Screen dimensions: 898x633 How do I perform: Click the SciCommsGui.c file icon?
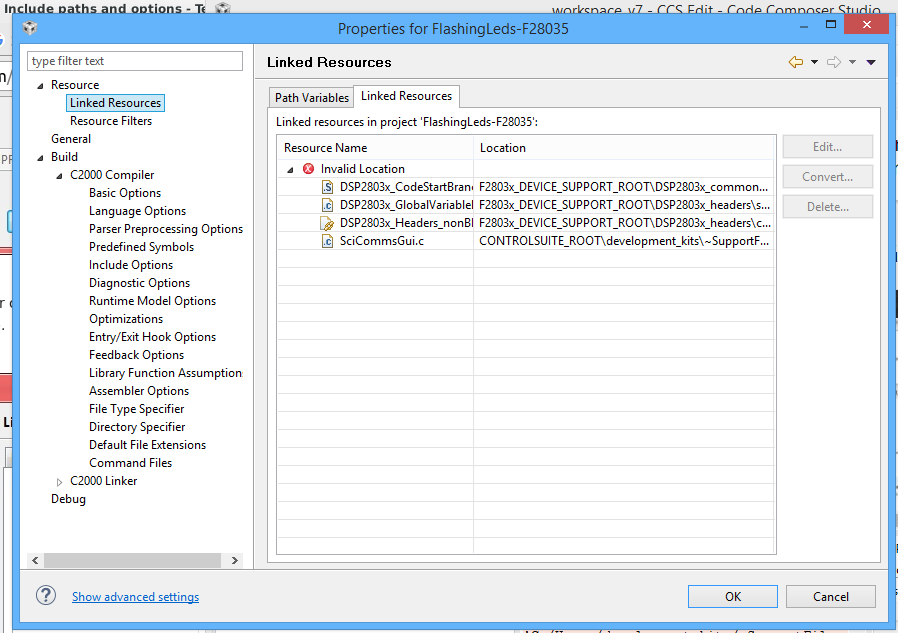point(327,241)
